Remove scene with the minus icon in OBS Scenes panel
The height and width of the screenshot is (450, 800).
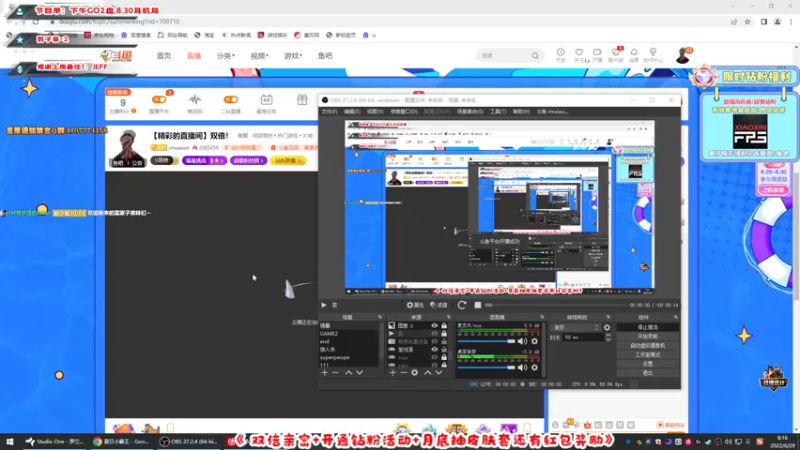[x=335, y=373]
